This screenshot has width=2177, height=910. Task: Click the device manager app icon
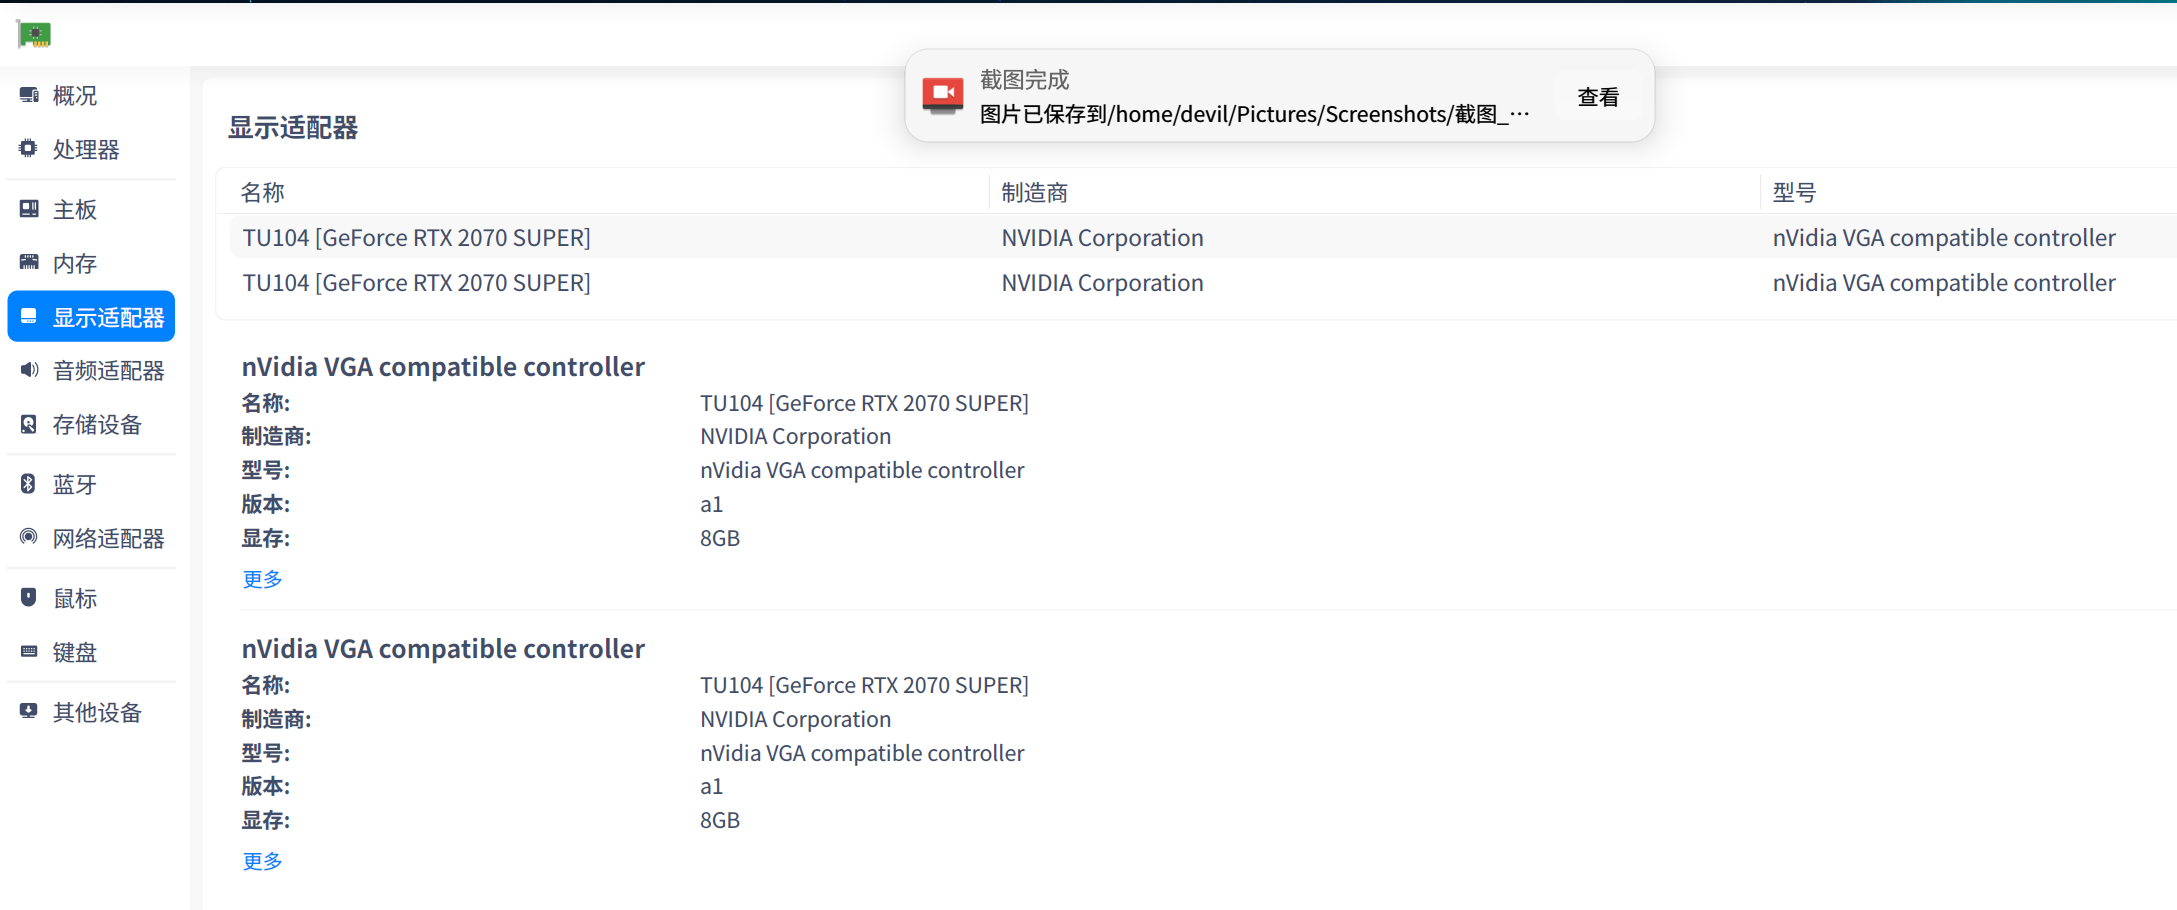(x=34, y=34)
